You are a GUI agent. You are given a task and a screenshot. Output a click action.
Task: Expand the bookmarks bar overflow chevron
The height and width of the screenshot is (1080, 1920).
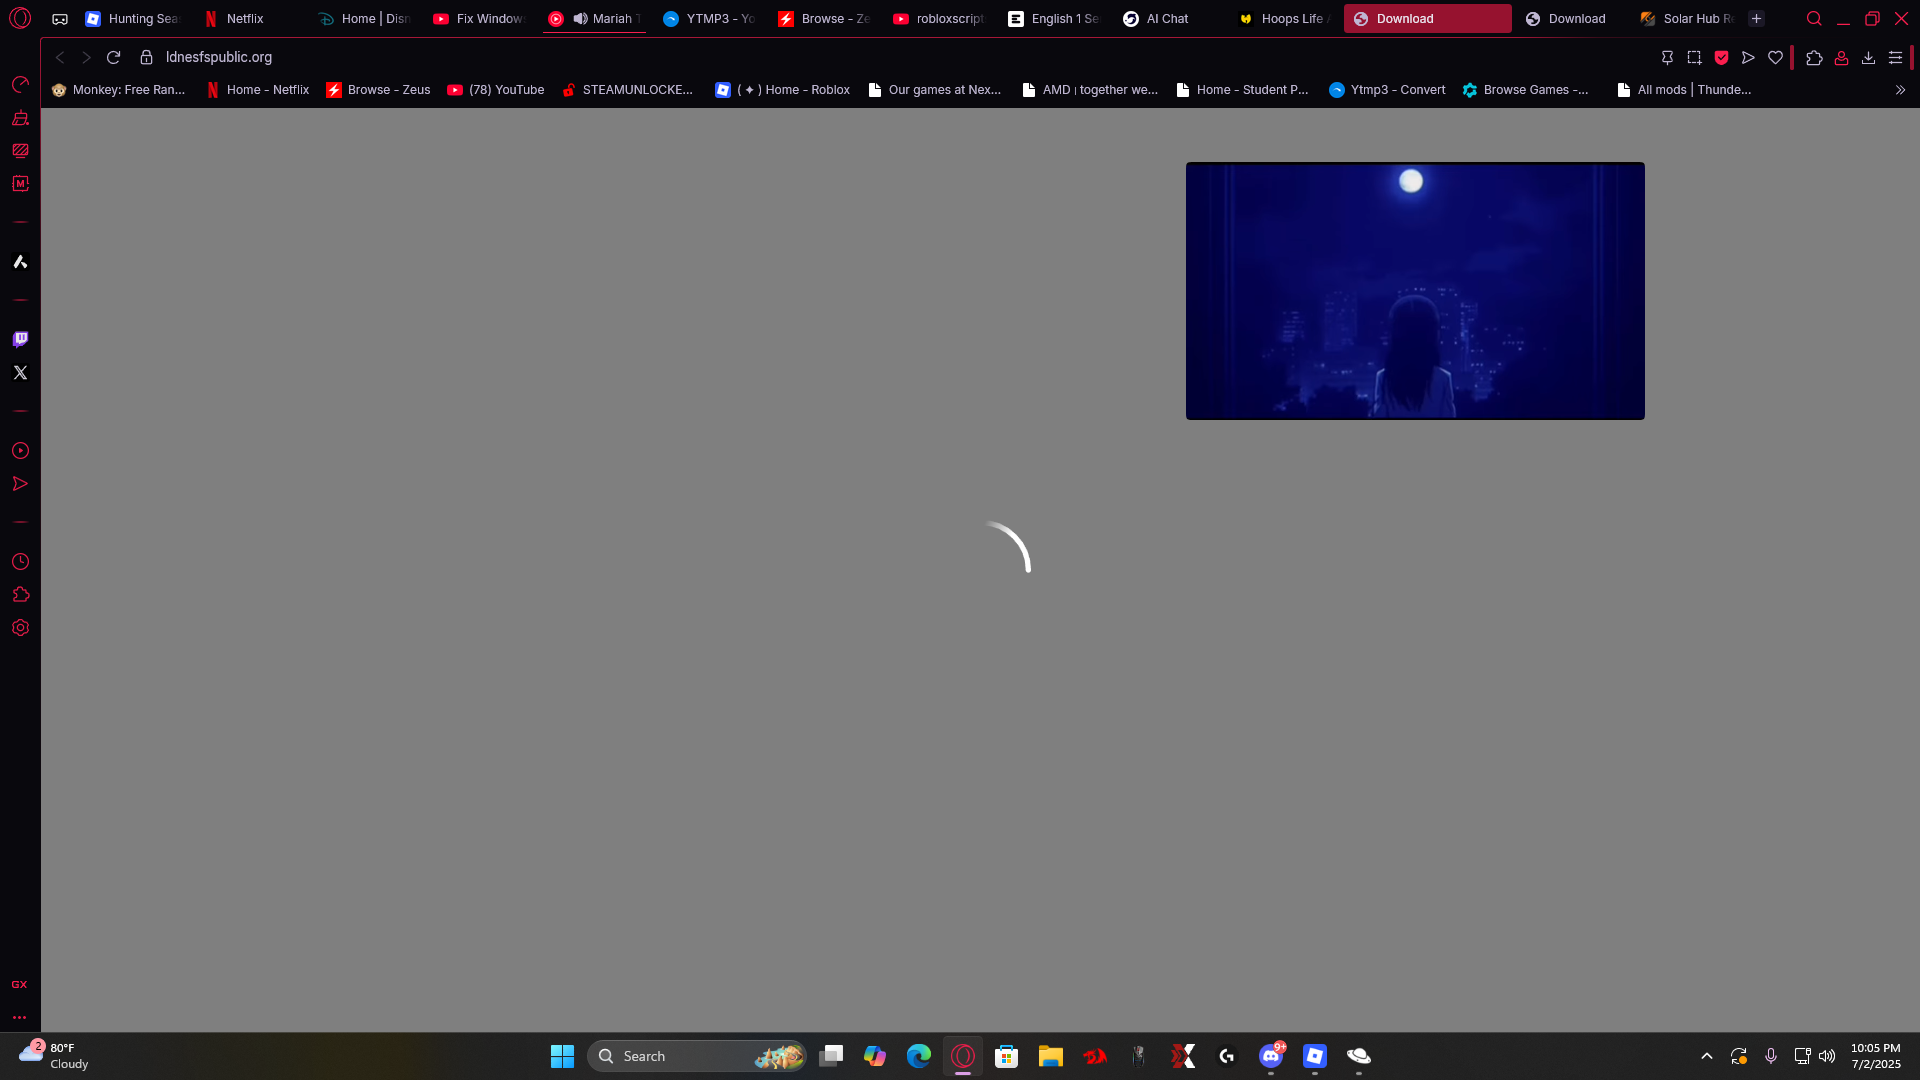(x=1900, y=90)
